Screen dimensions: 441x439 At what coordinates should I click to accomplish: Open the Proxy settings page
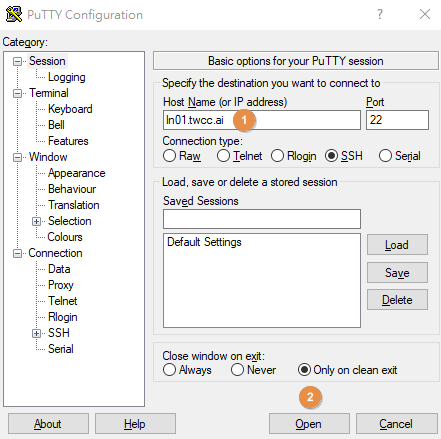(x=61, y=285)
